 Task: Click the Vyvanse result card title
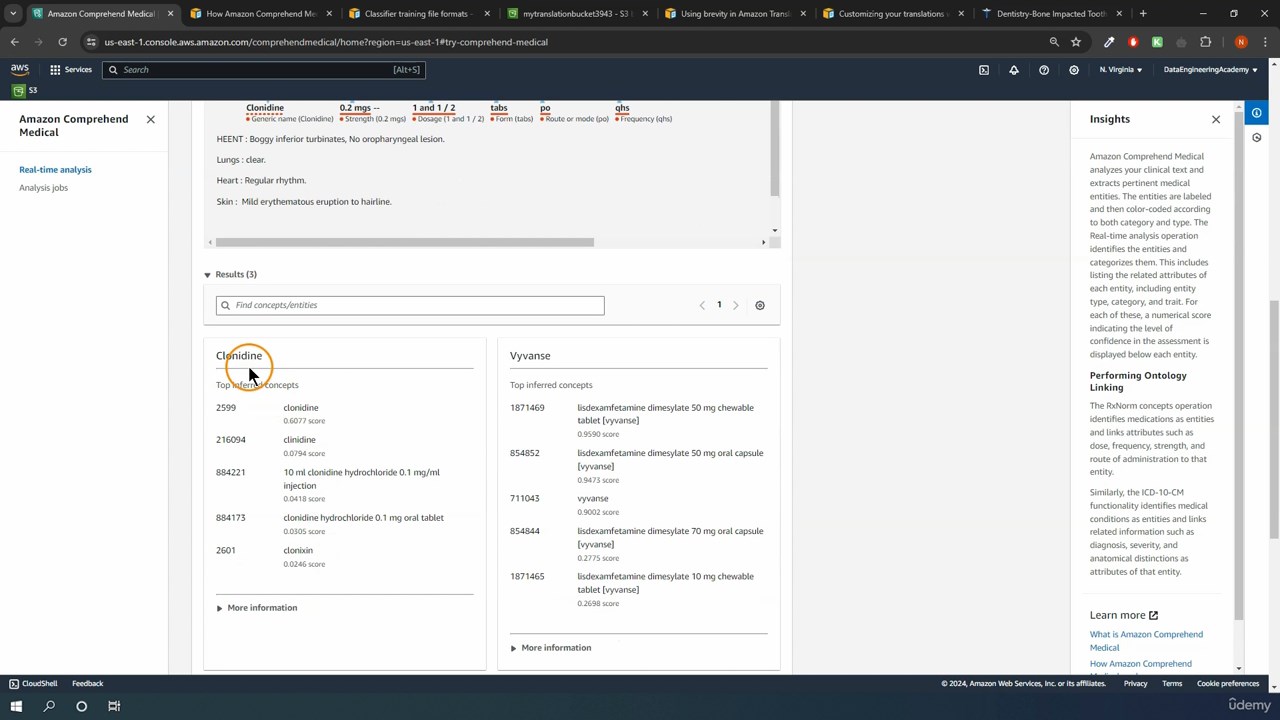pos(530,356)
